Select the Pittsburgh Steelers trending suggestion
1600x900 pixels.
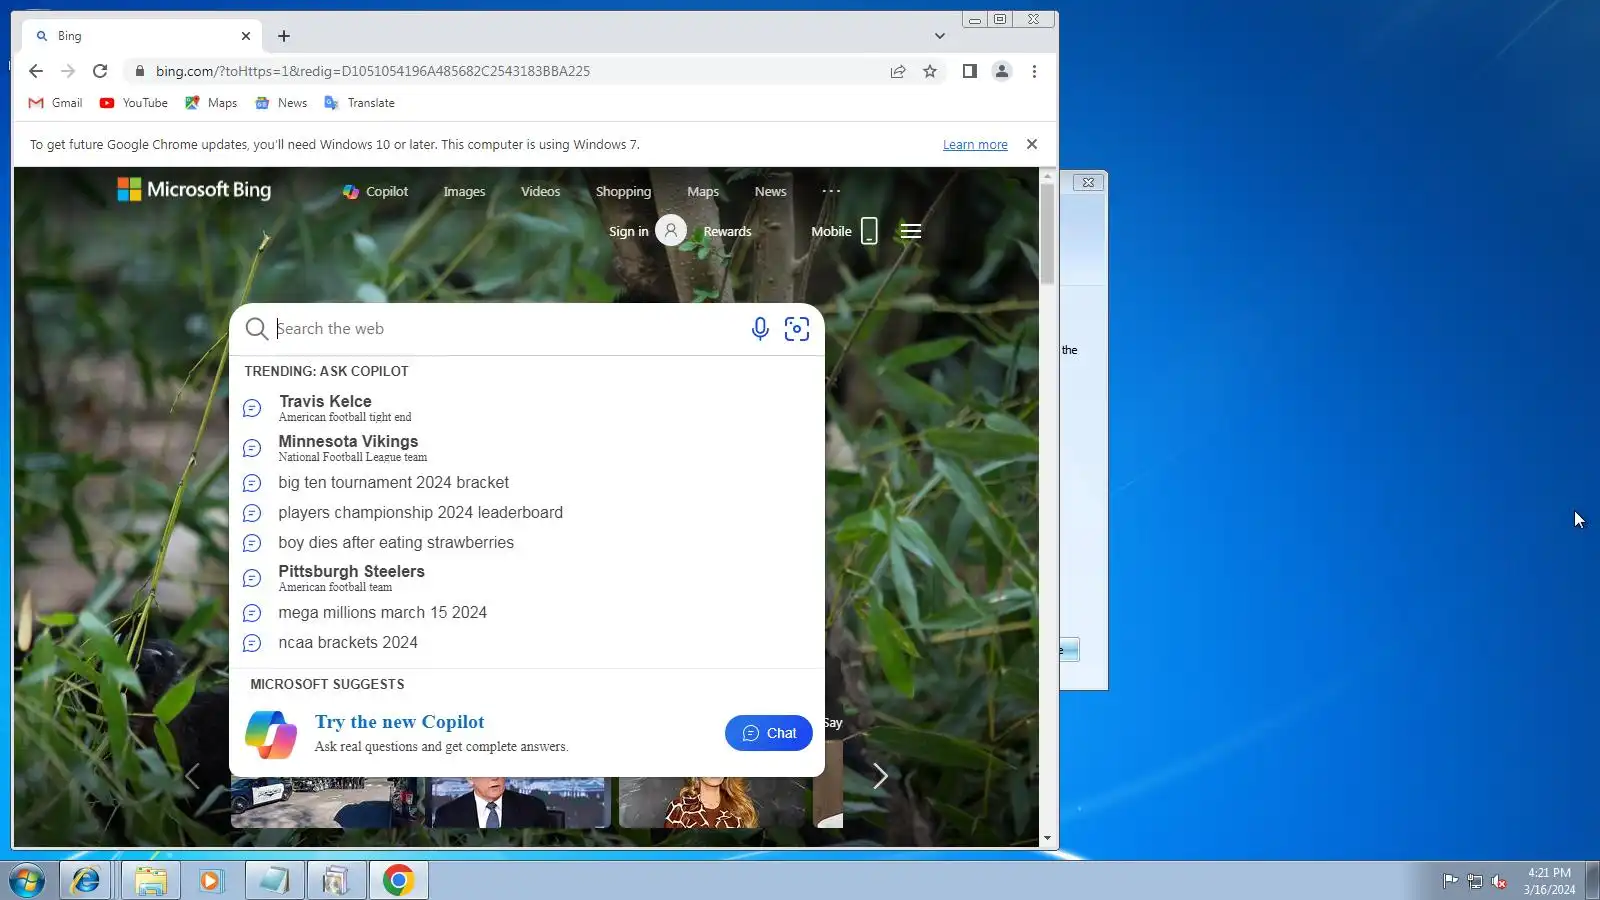pyautogui.click(x=527, y=578)
